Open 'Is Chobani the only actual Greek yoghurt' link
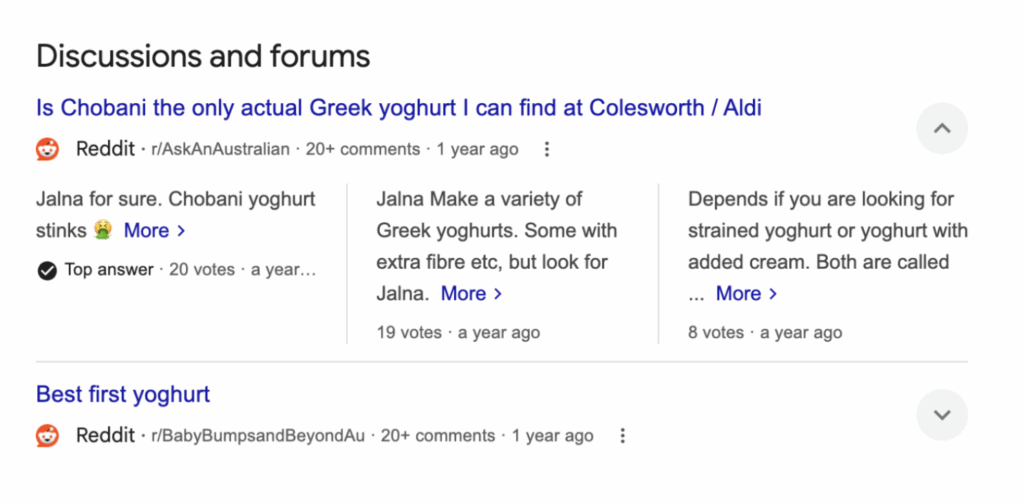This screenshot has height=502, width=1024. coord(398,108)
